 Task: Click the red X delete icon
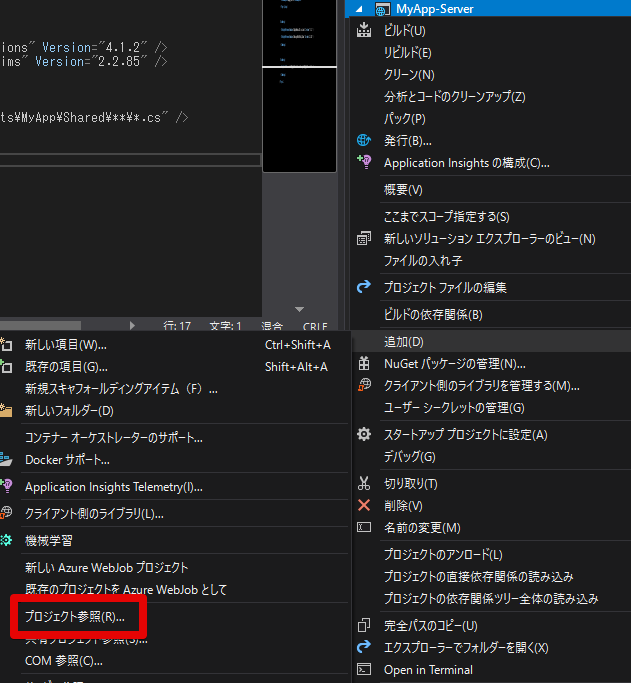(364, 505)
